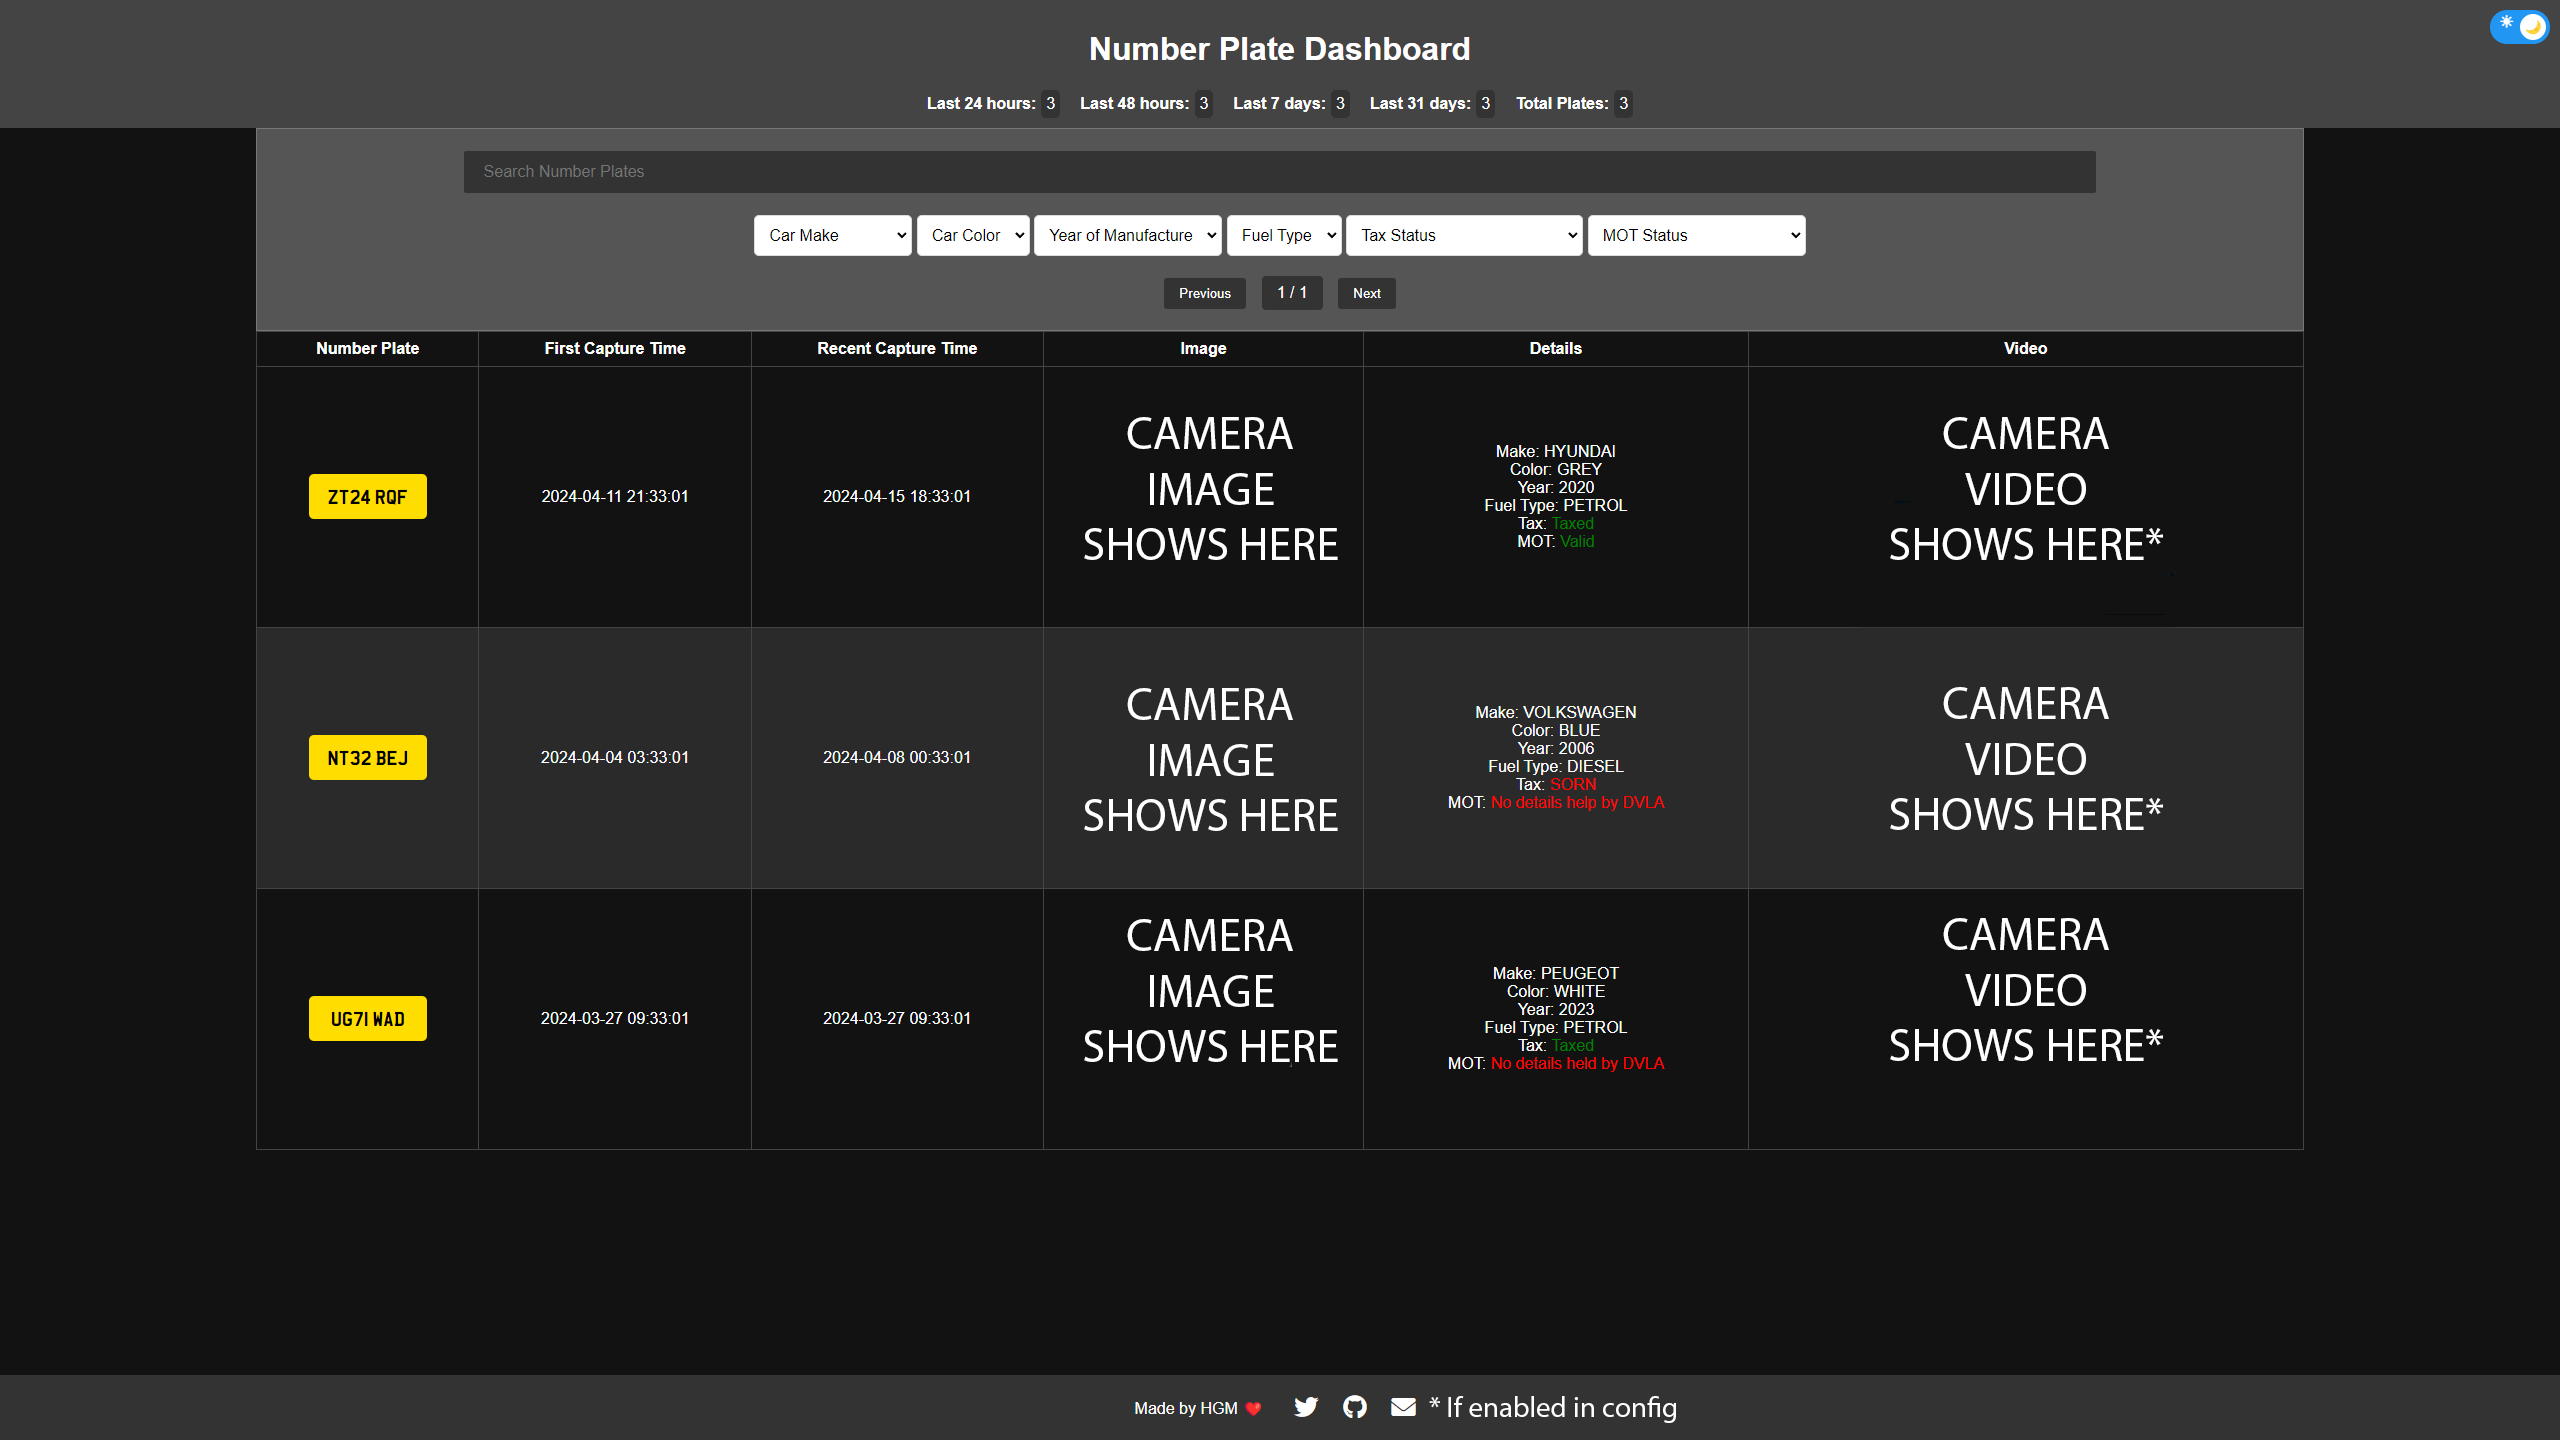
Task: Click the Next pagination button
Action: tap(1366, 294)
